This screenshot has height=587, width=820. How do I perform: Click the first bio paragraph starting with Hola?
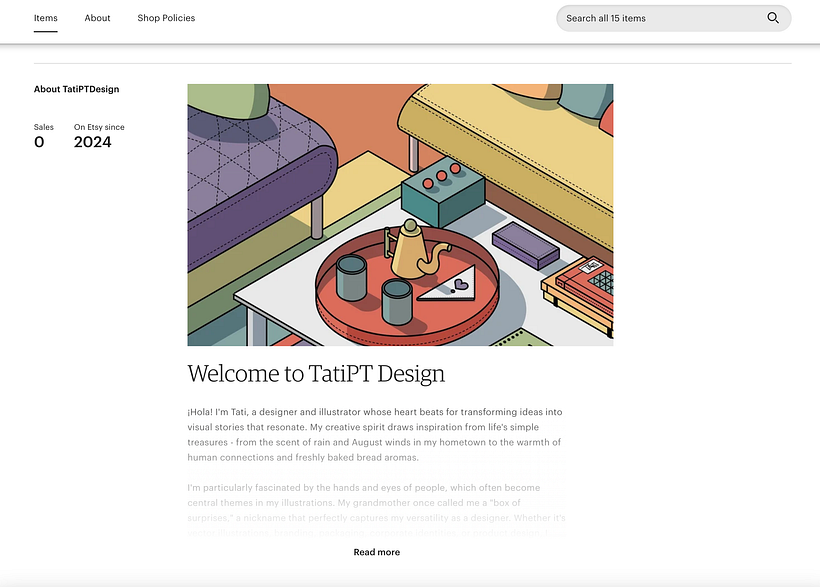(375, 433)
